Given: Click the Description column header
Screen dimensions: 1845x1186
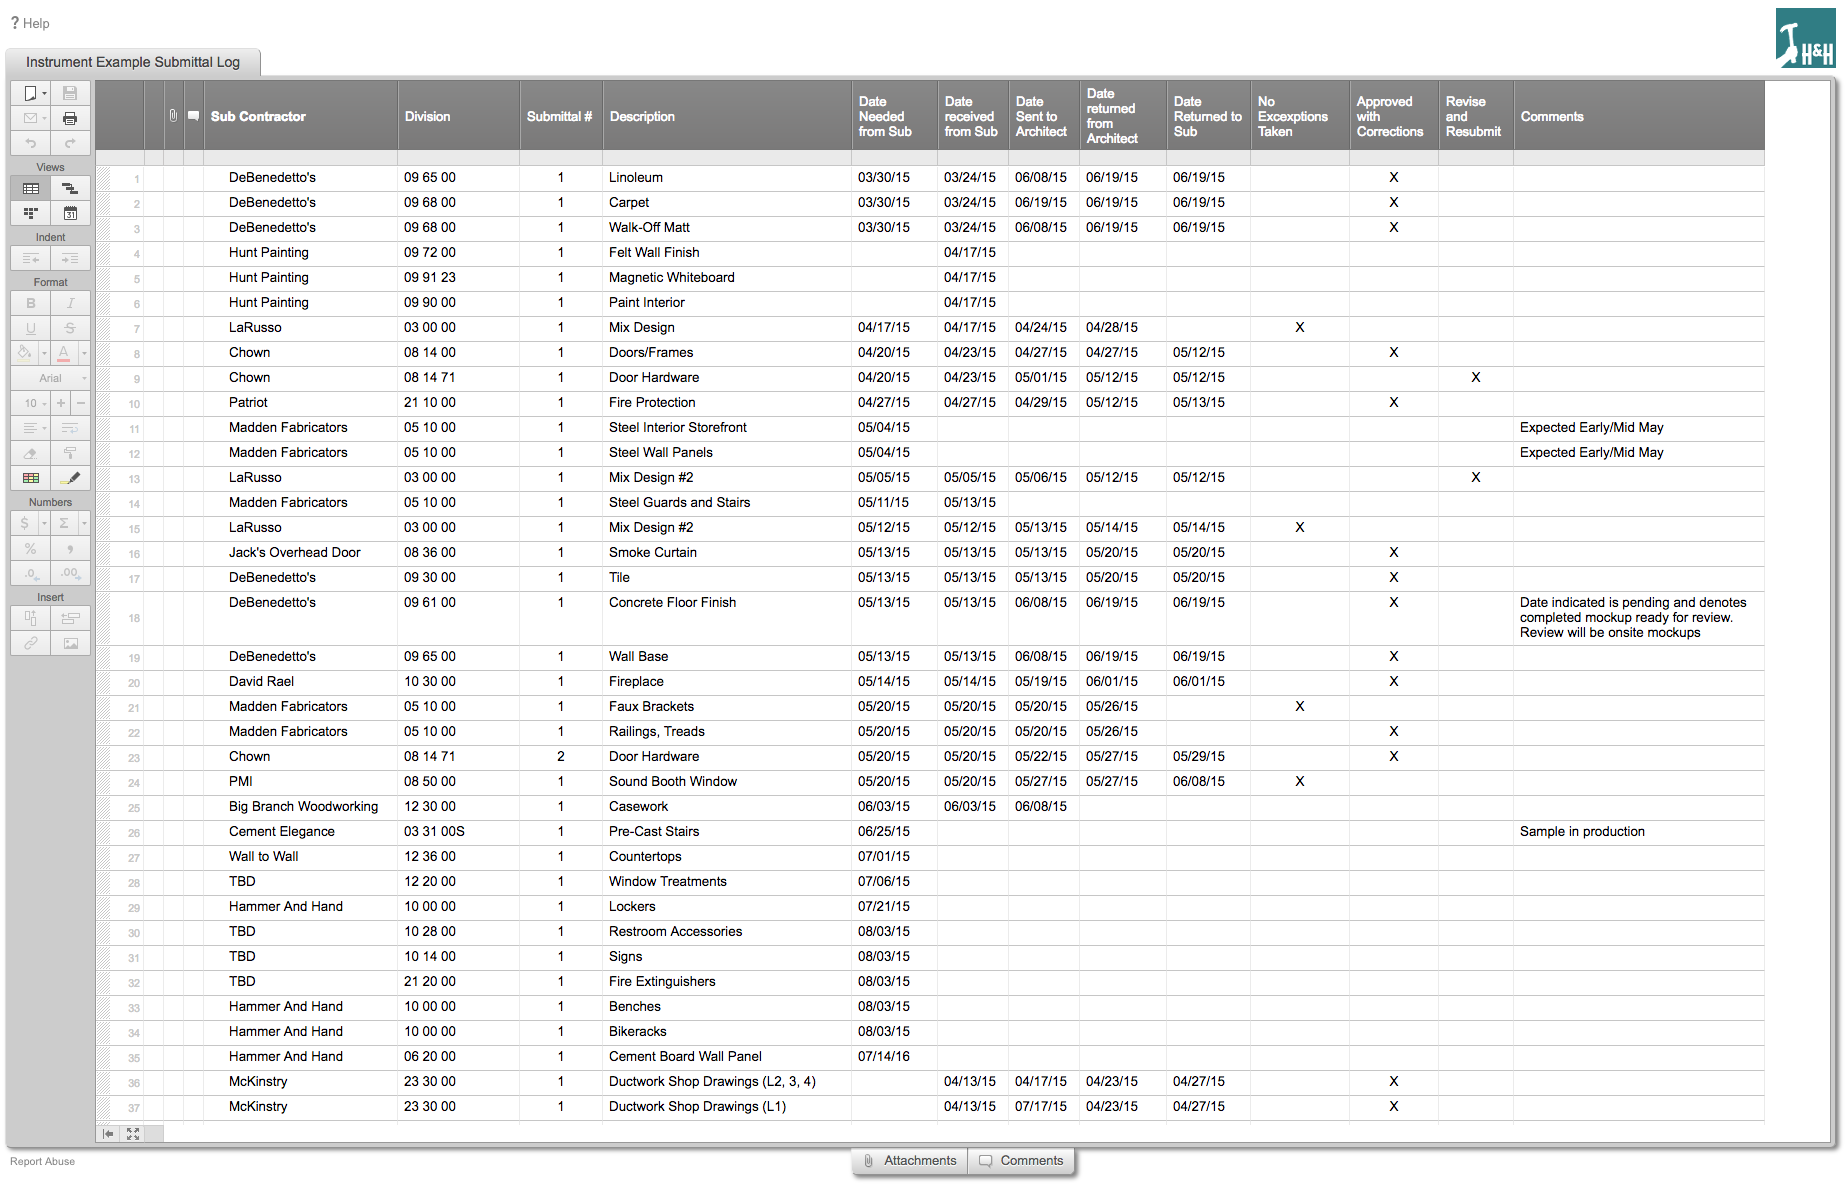Looking at the screenshot, I should tap(727, 116).
